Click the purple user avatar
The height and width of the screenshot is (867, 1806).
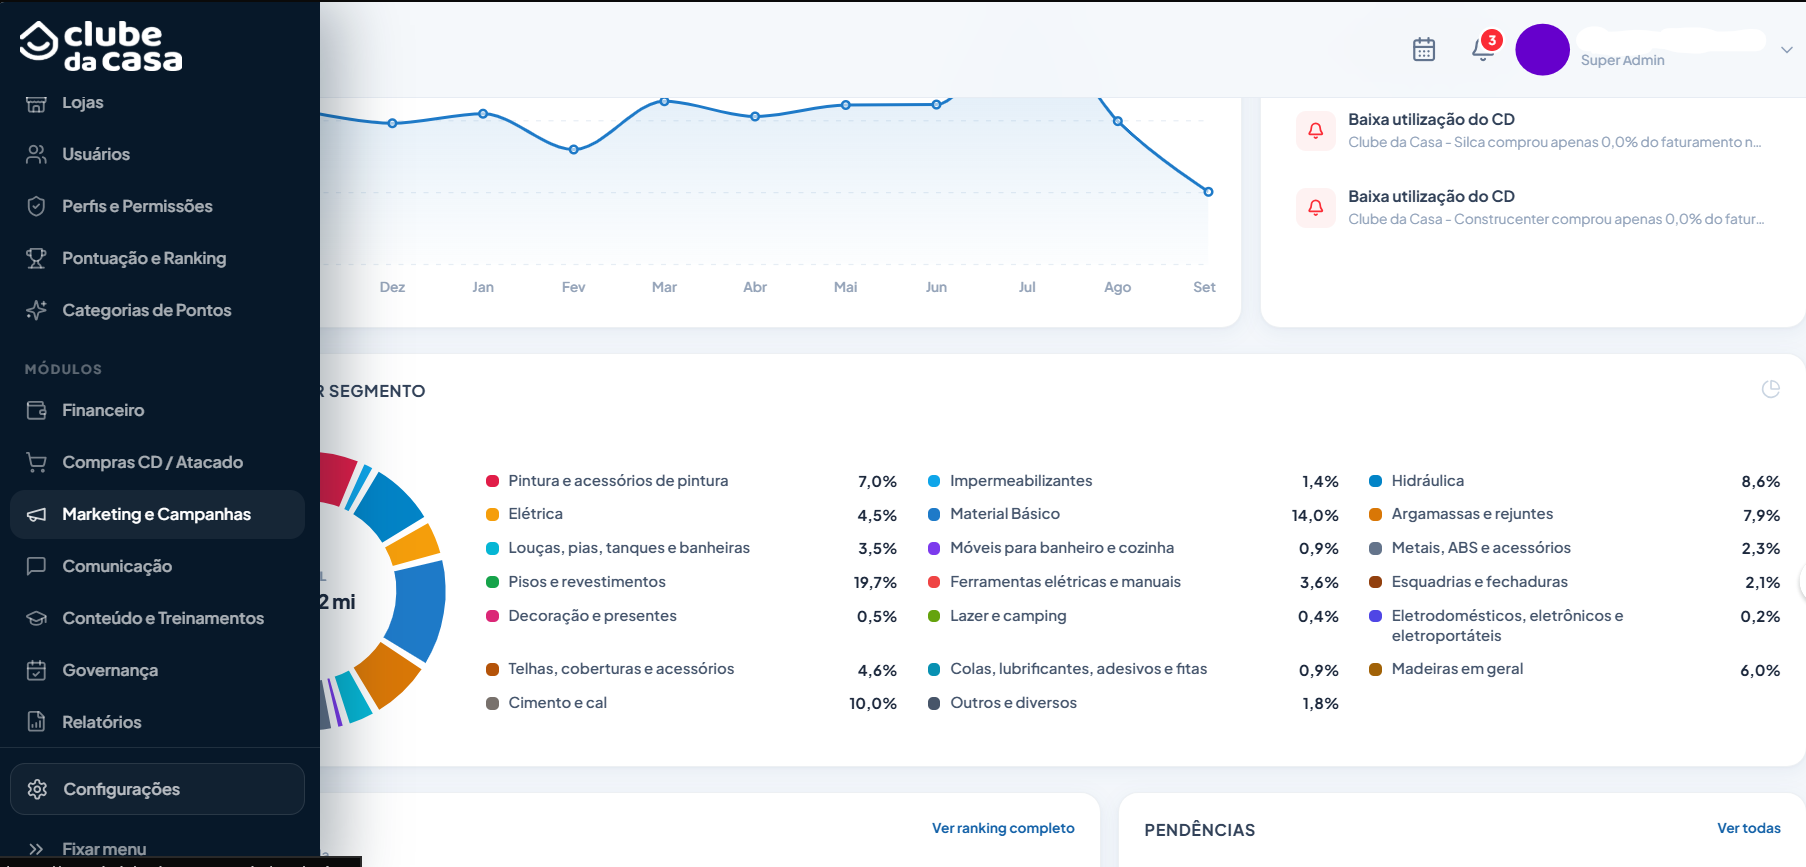coord(1542,49)
